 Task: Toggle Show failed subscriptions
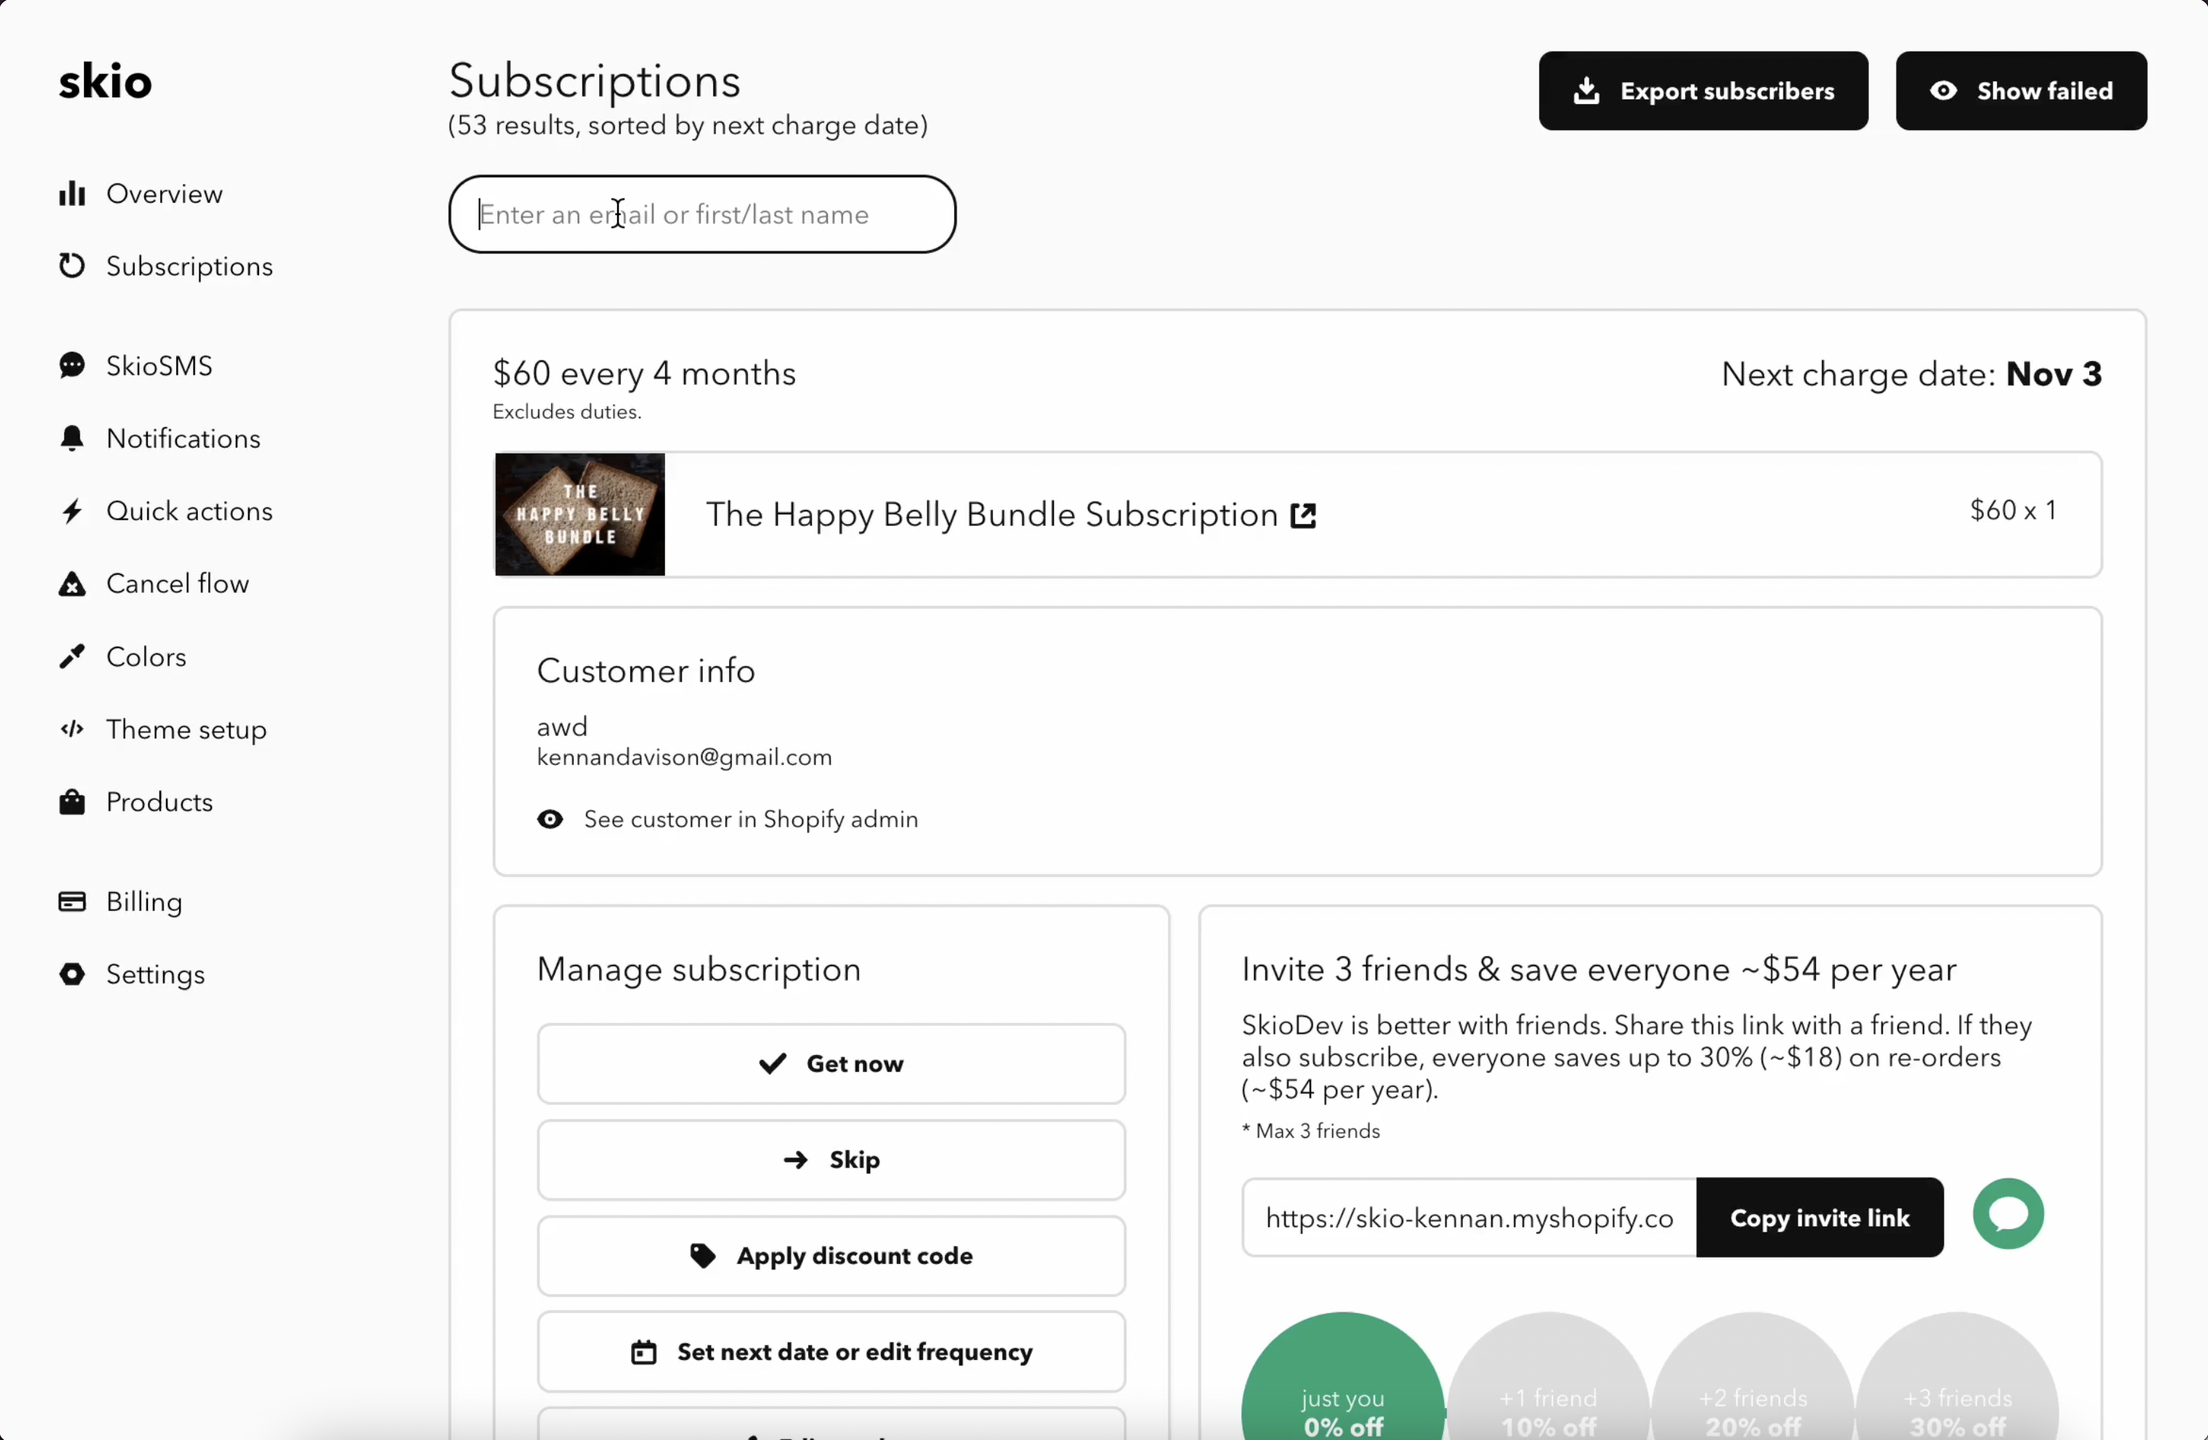click(2021, 91)
